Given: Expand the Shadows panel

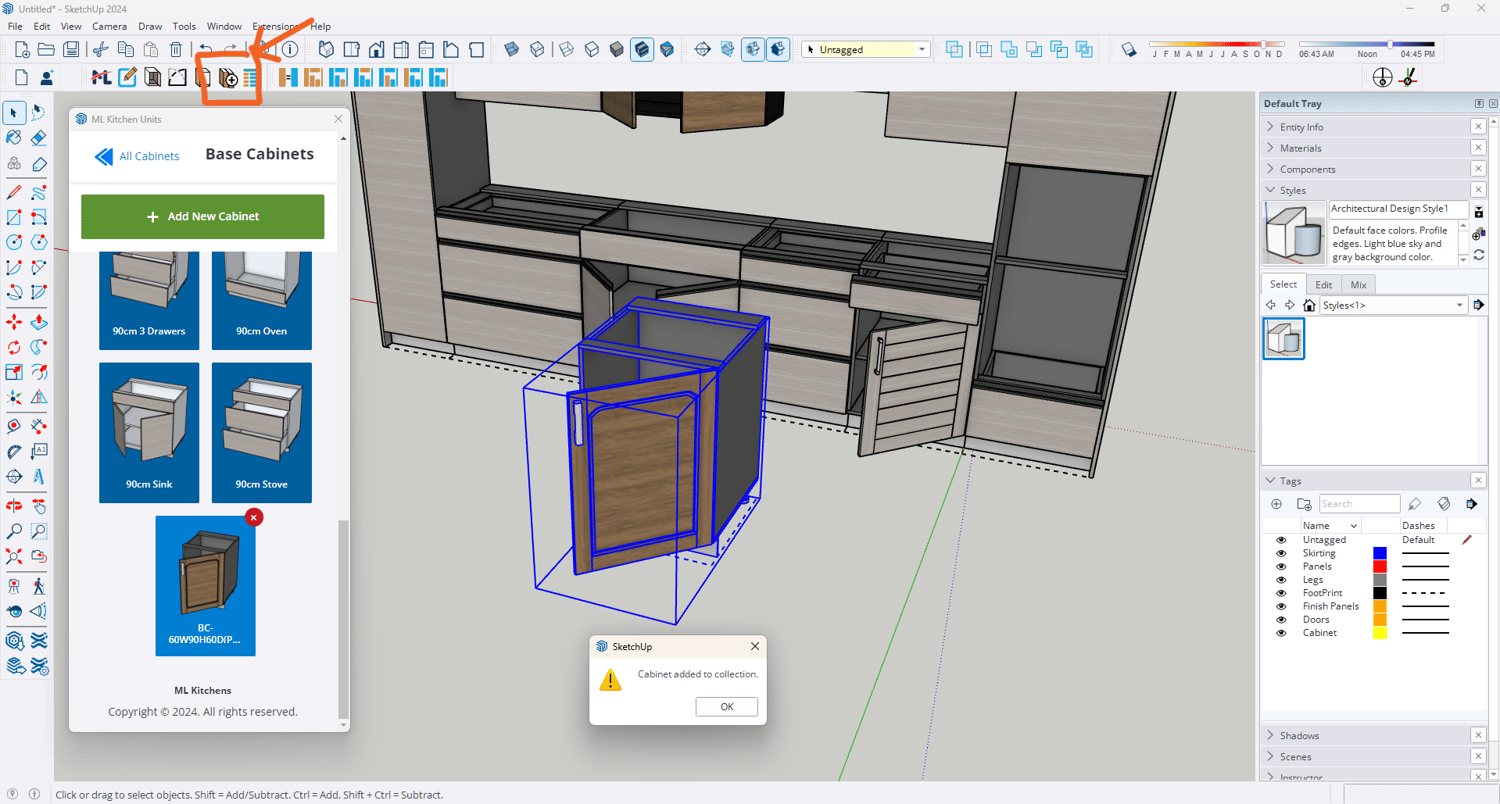Looking at the screenshot, I should [1299, 736].
